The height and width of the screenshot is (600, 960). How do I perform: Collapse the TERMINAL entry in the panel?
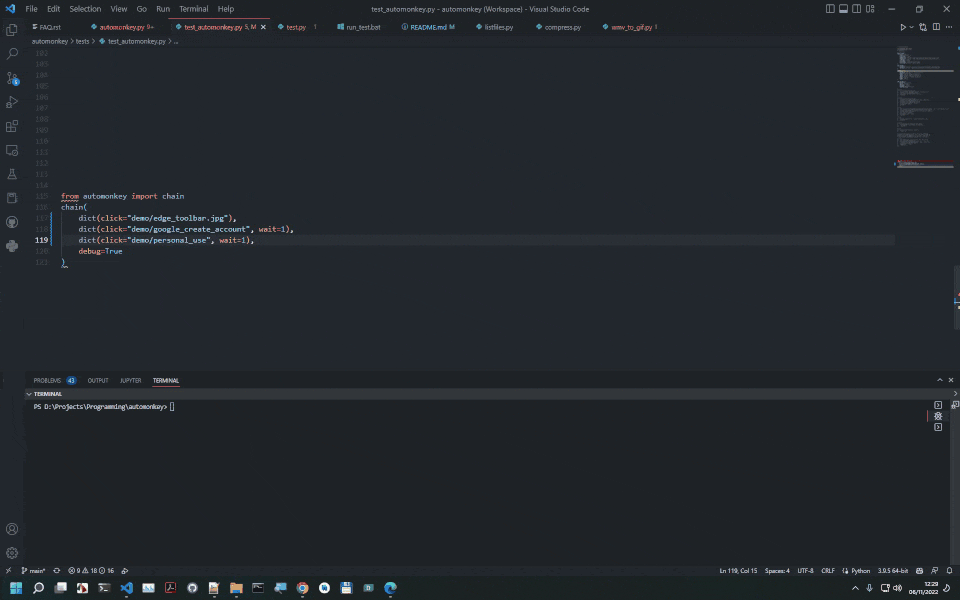coord(30,393)
